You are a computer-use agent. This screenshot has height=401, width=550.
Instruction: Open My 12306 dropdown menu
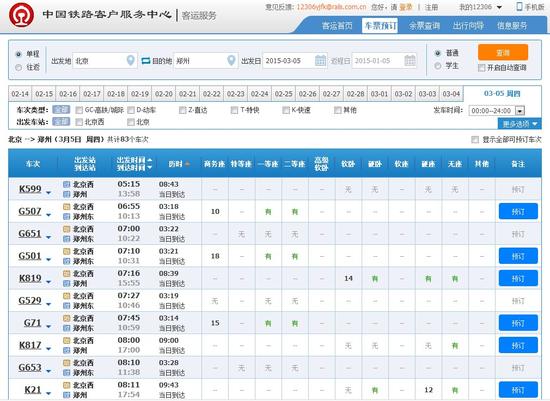480,7
